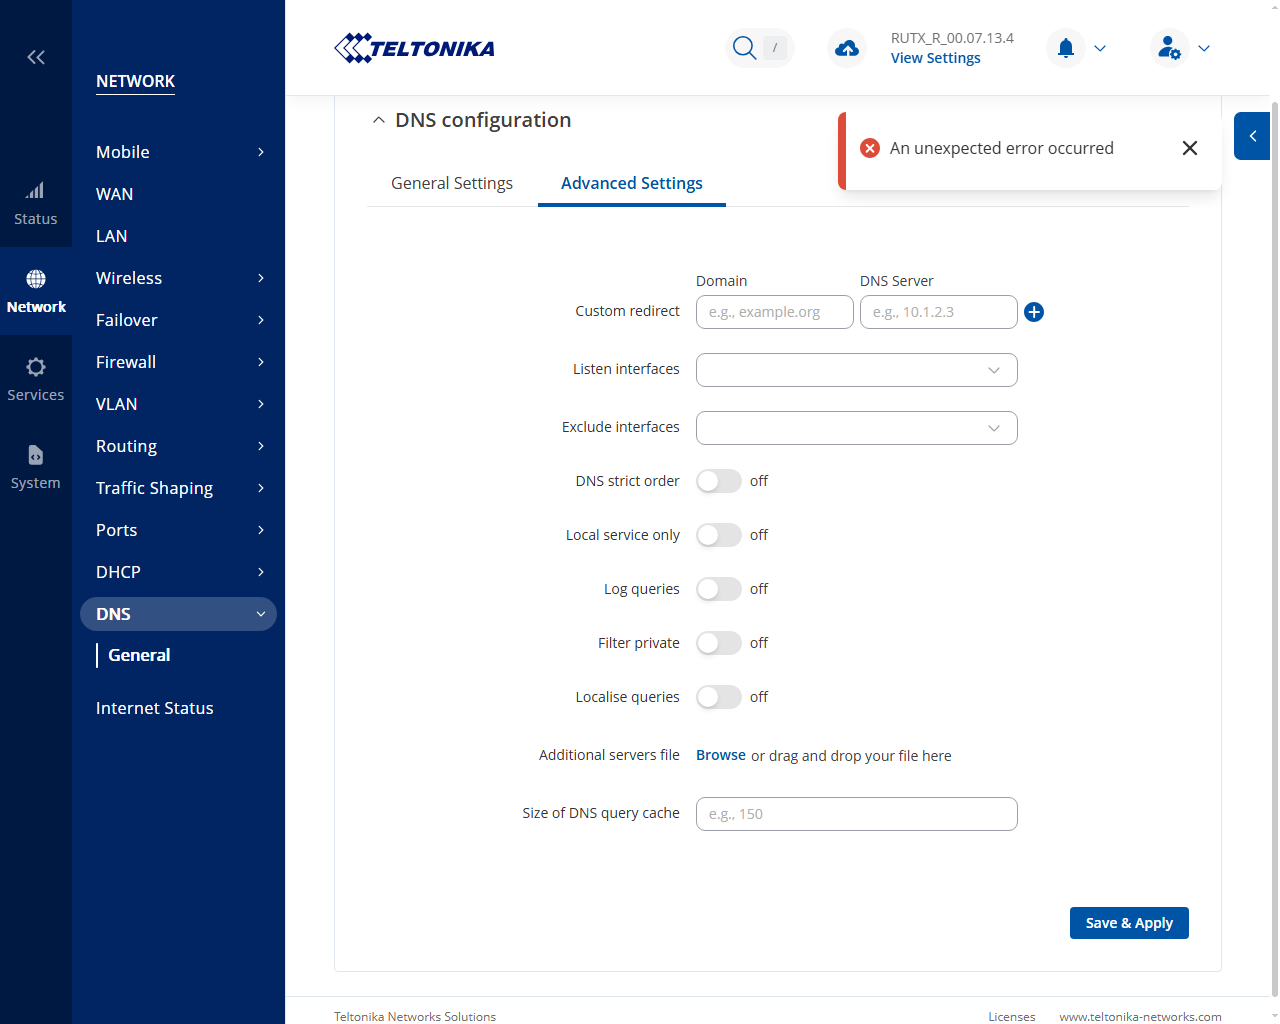Open user settings profile icon
This screenshot has height=1024, width=1280.
[x=1169, y=48]
